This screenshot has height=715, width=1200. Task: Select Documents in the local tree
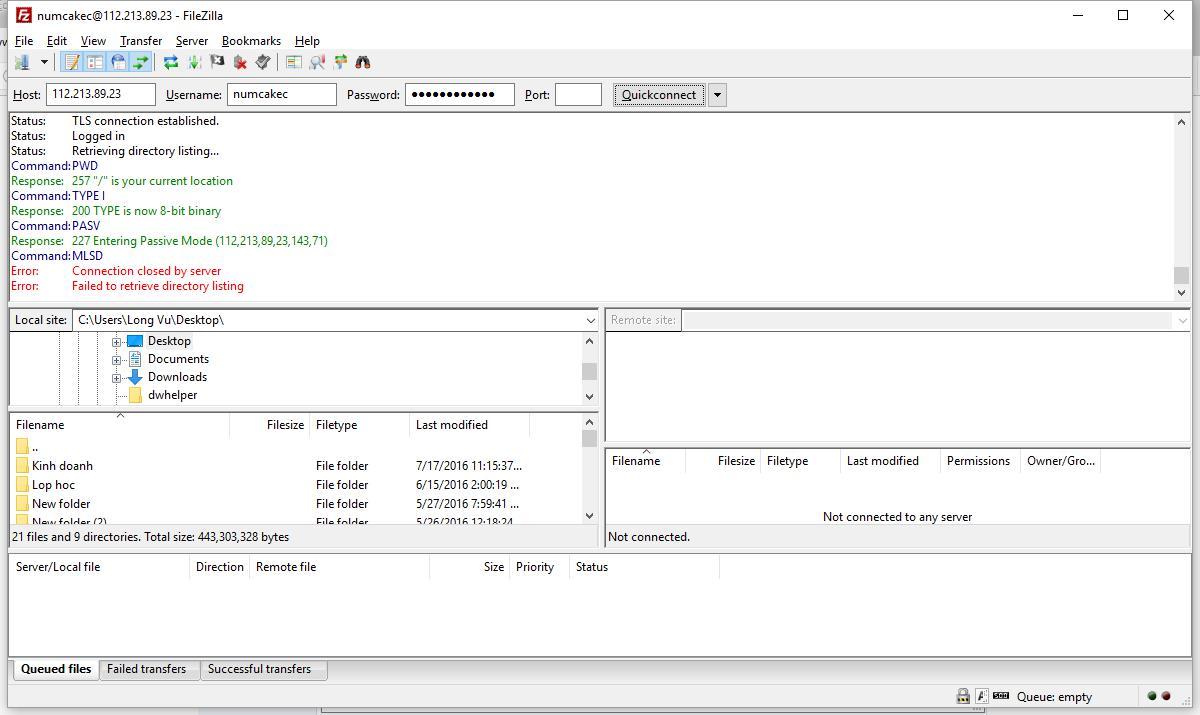[x=178, y=359]
